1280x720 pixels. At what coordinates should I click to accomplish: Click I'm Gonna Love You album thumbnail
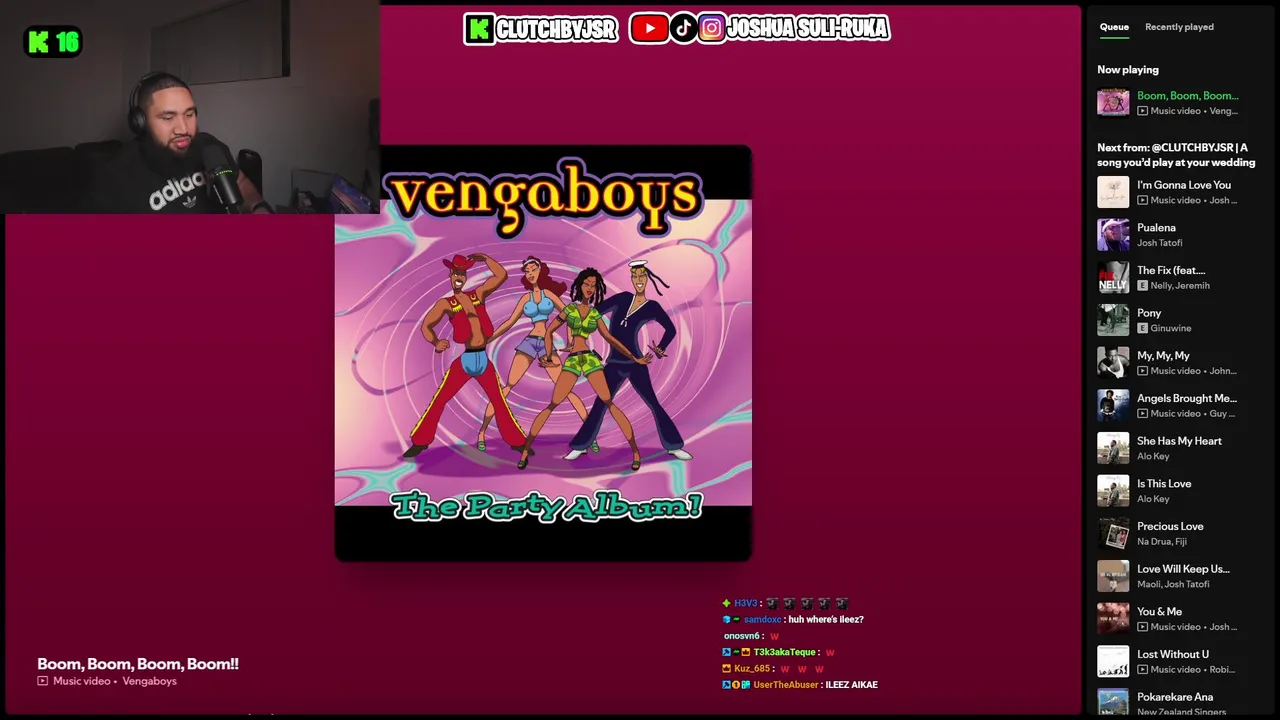pyautogui.click(x=1113, y=192)
